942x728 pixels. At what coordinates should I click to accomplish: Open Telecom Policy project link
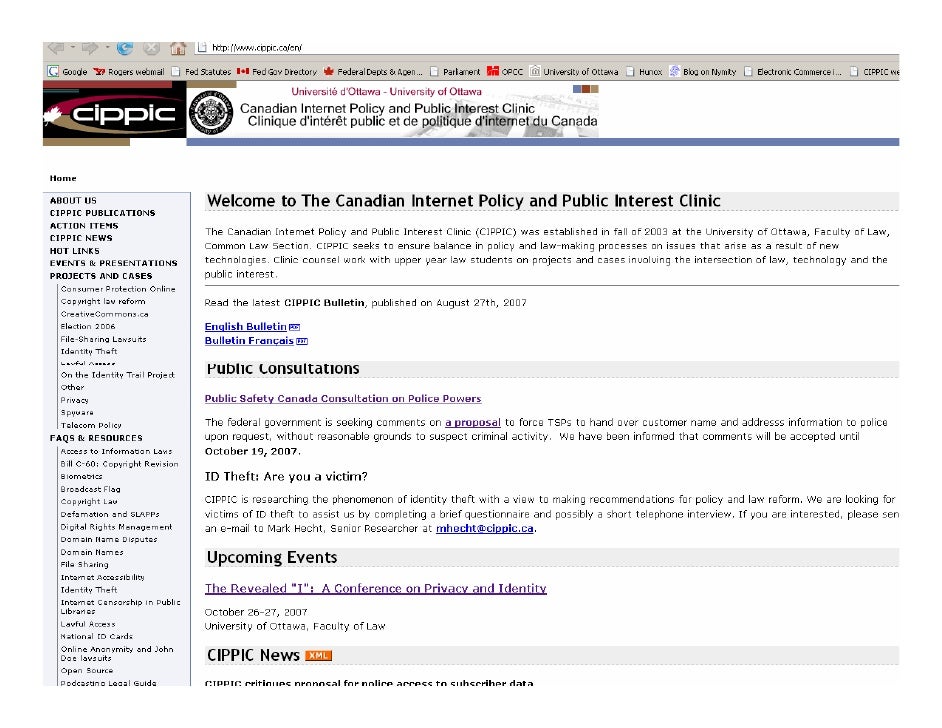91,425
